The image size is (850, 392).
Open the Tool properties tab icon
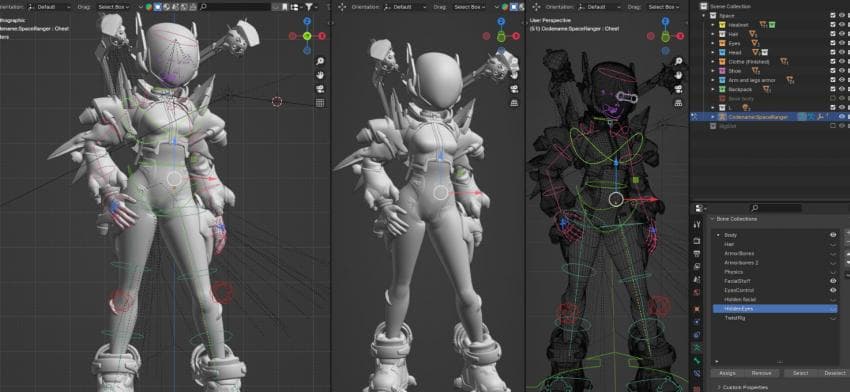click(x=698, y=224)
